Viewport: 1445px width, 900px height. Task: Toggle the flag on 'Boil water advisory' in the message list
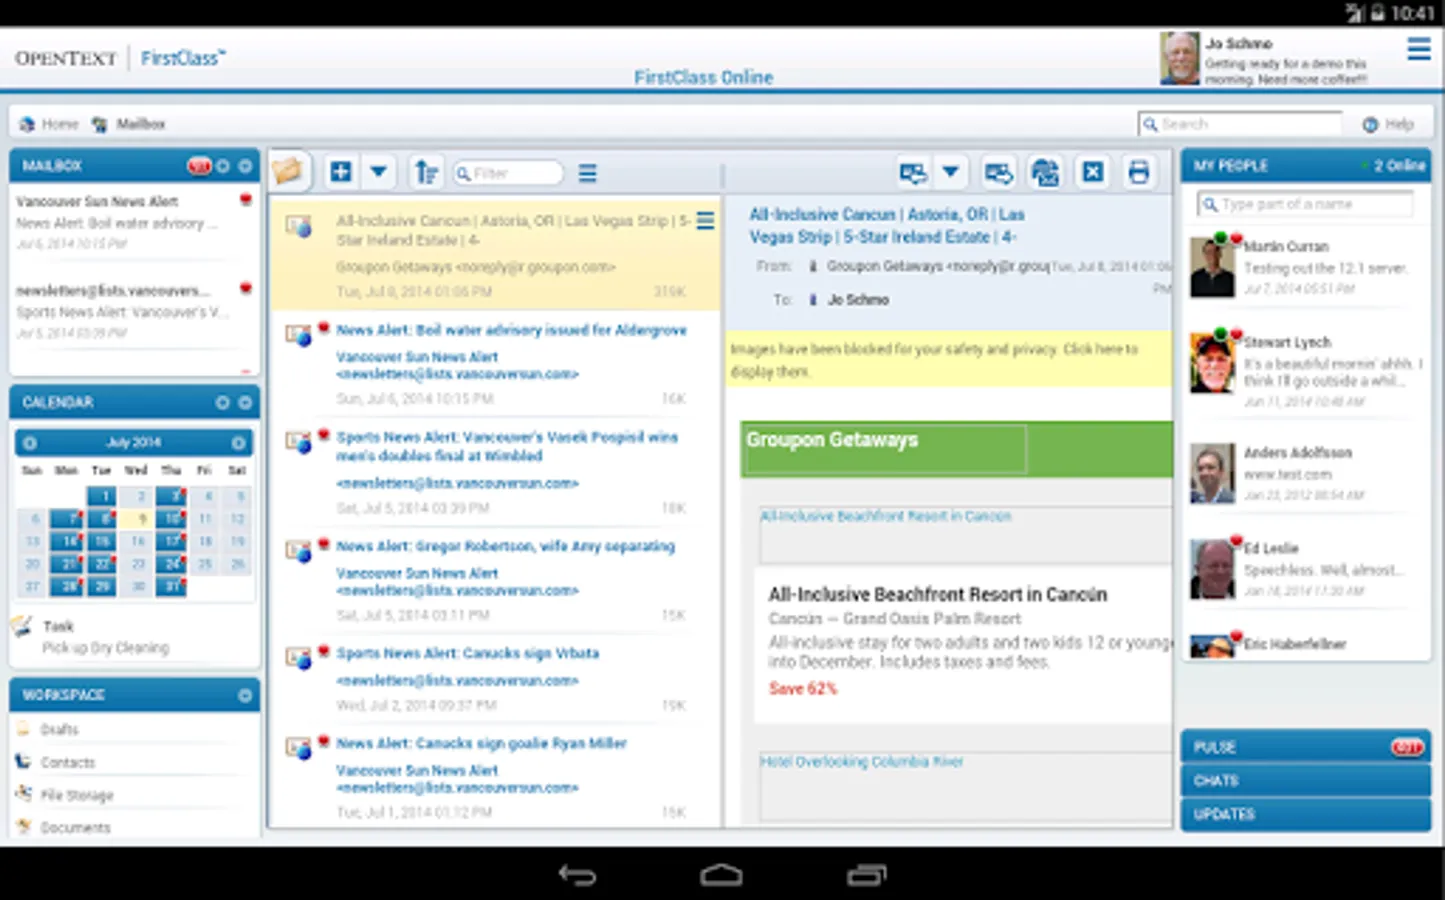click(324, 328)
